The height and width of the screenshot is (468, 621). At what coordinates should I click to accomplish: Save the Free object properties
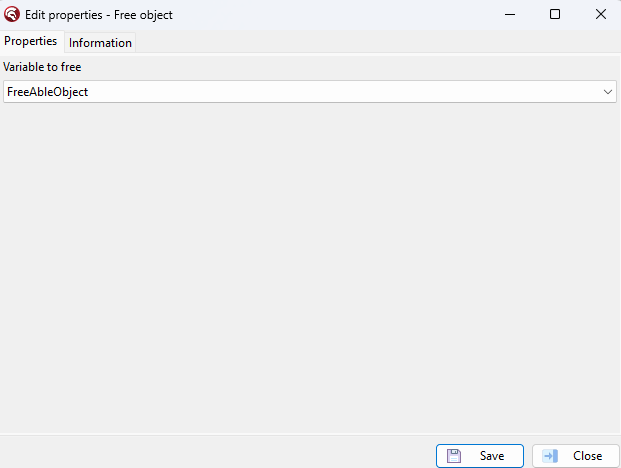[x=480, y=456]
